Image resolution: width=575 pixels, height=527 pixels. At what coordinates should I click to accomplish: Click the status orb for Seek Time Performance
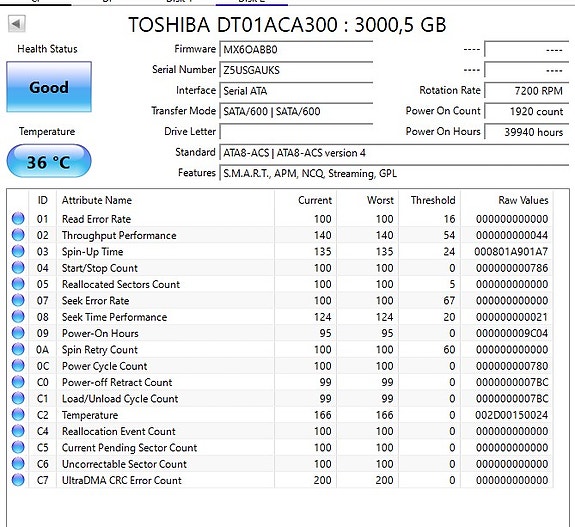[18, 316]
